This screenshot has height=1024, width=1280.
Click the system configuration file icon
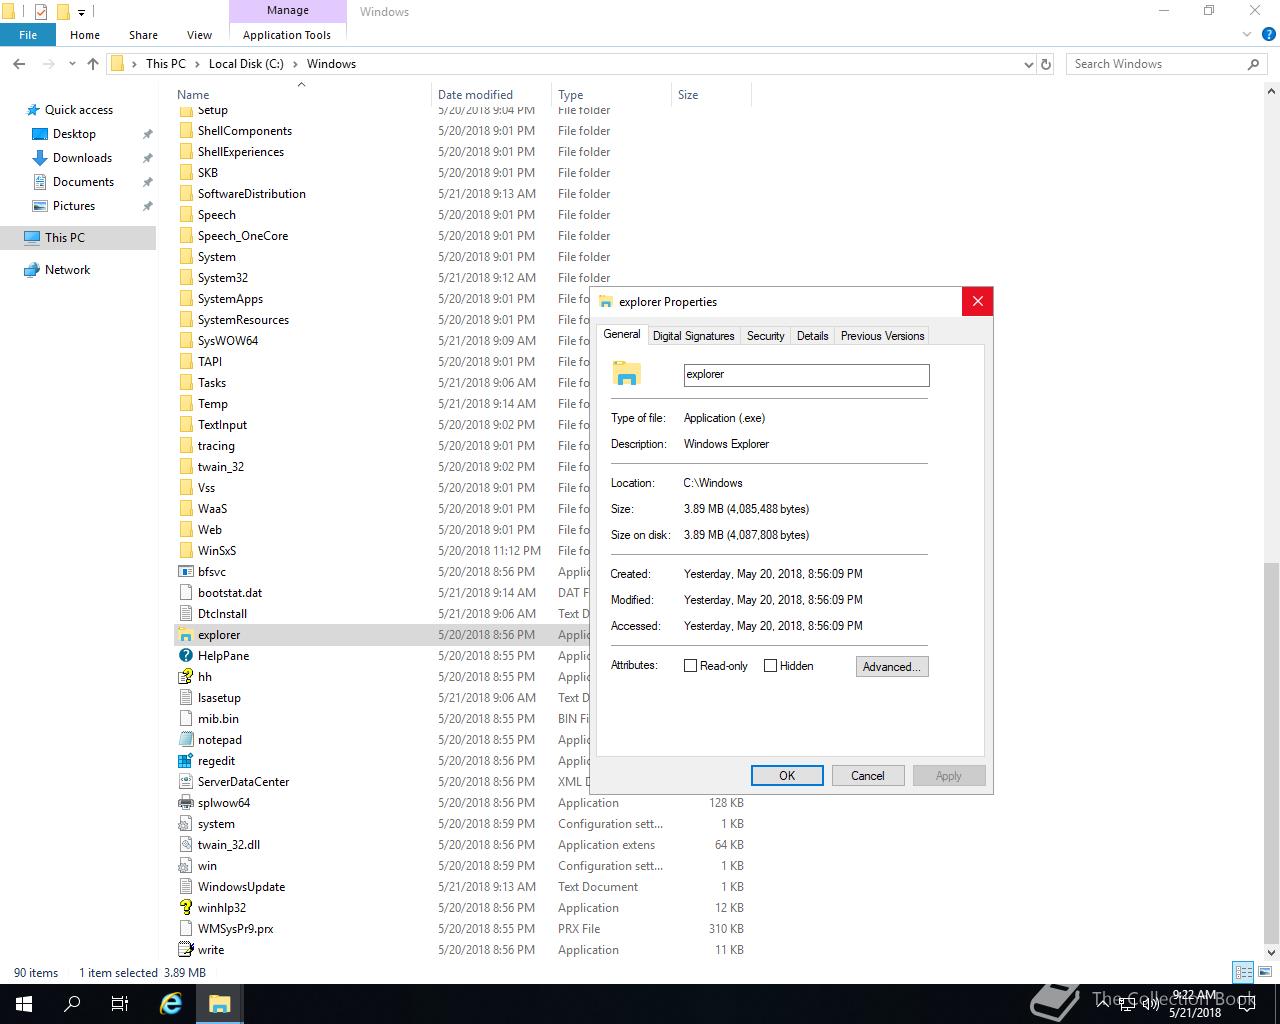(x=185, y=824)
